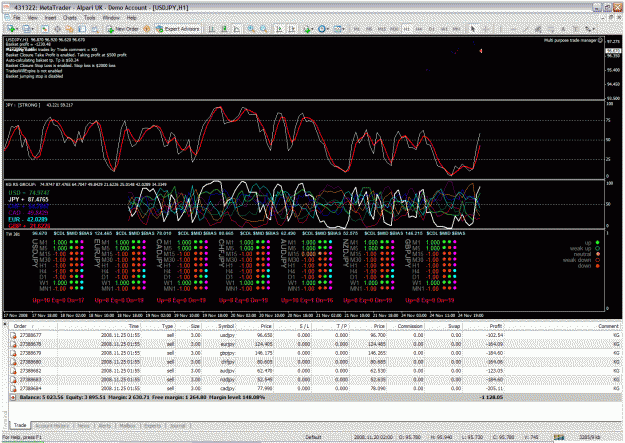Close the Terminal panel with X

click(x=5, y=325)
